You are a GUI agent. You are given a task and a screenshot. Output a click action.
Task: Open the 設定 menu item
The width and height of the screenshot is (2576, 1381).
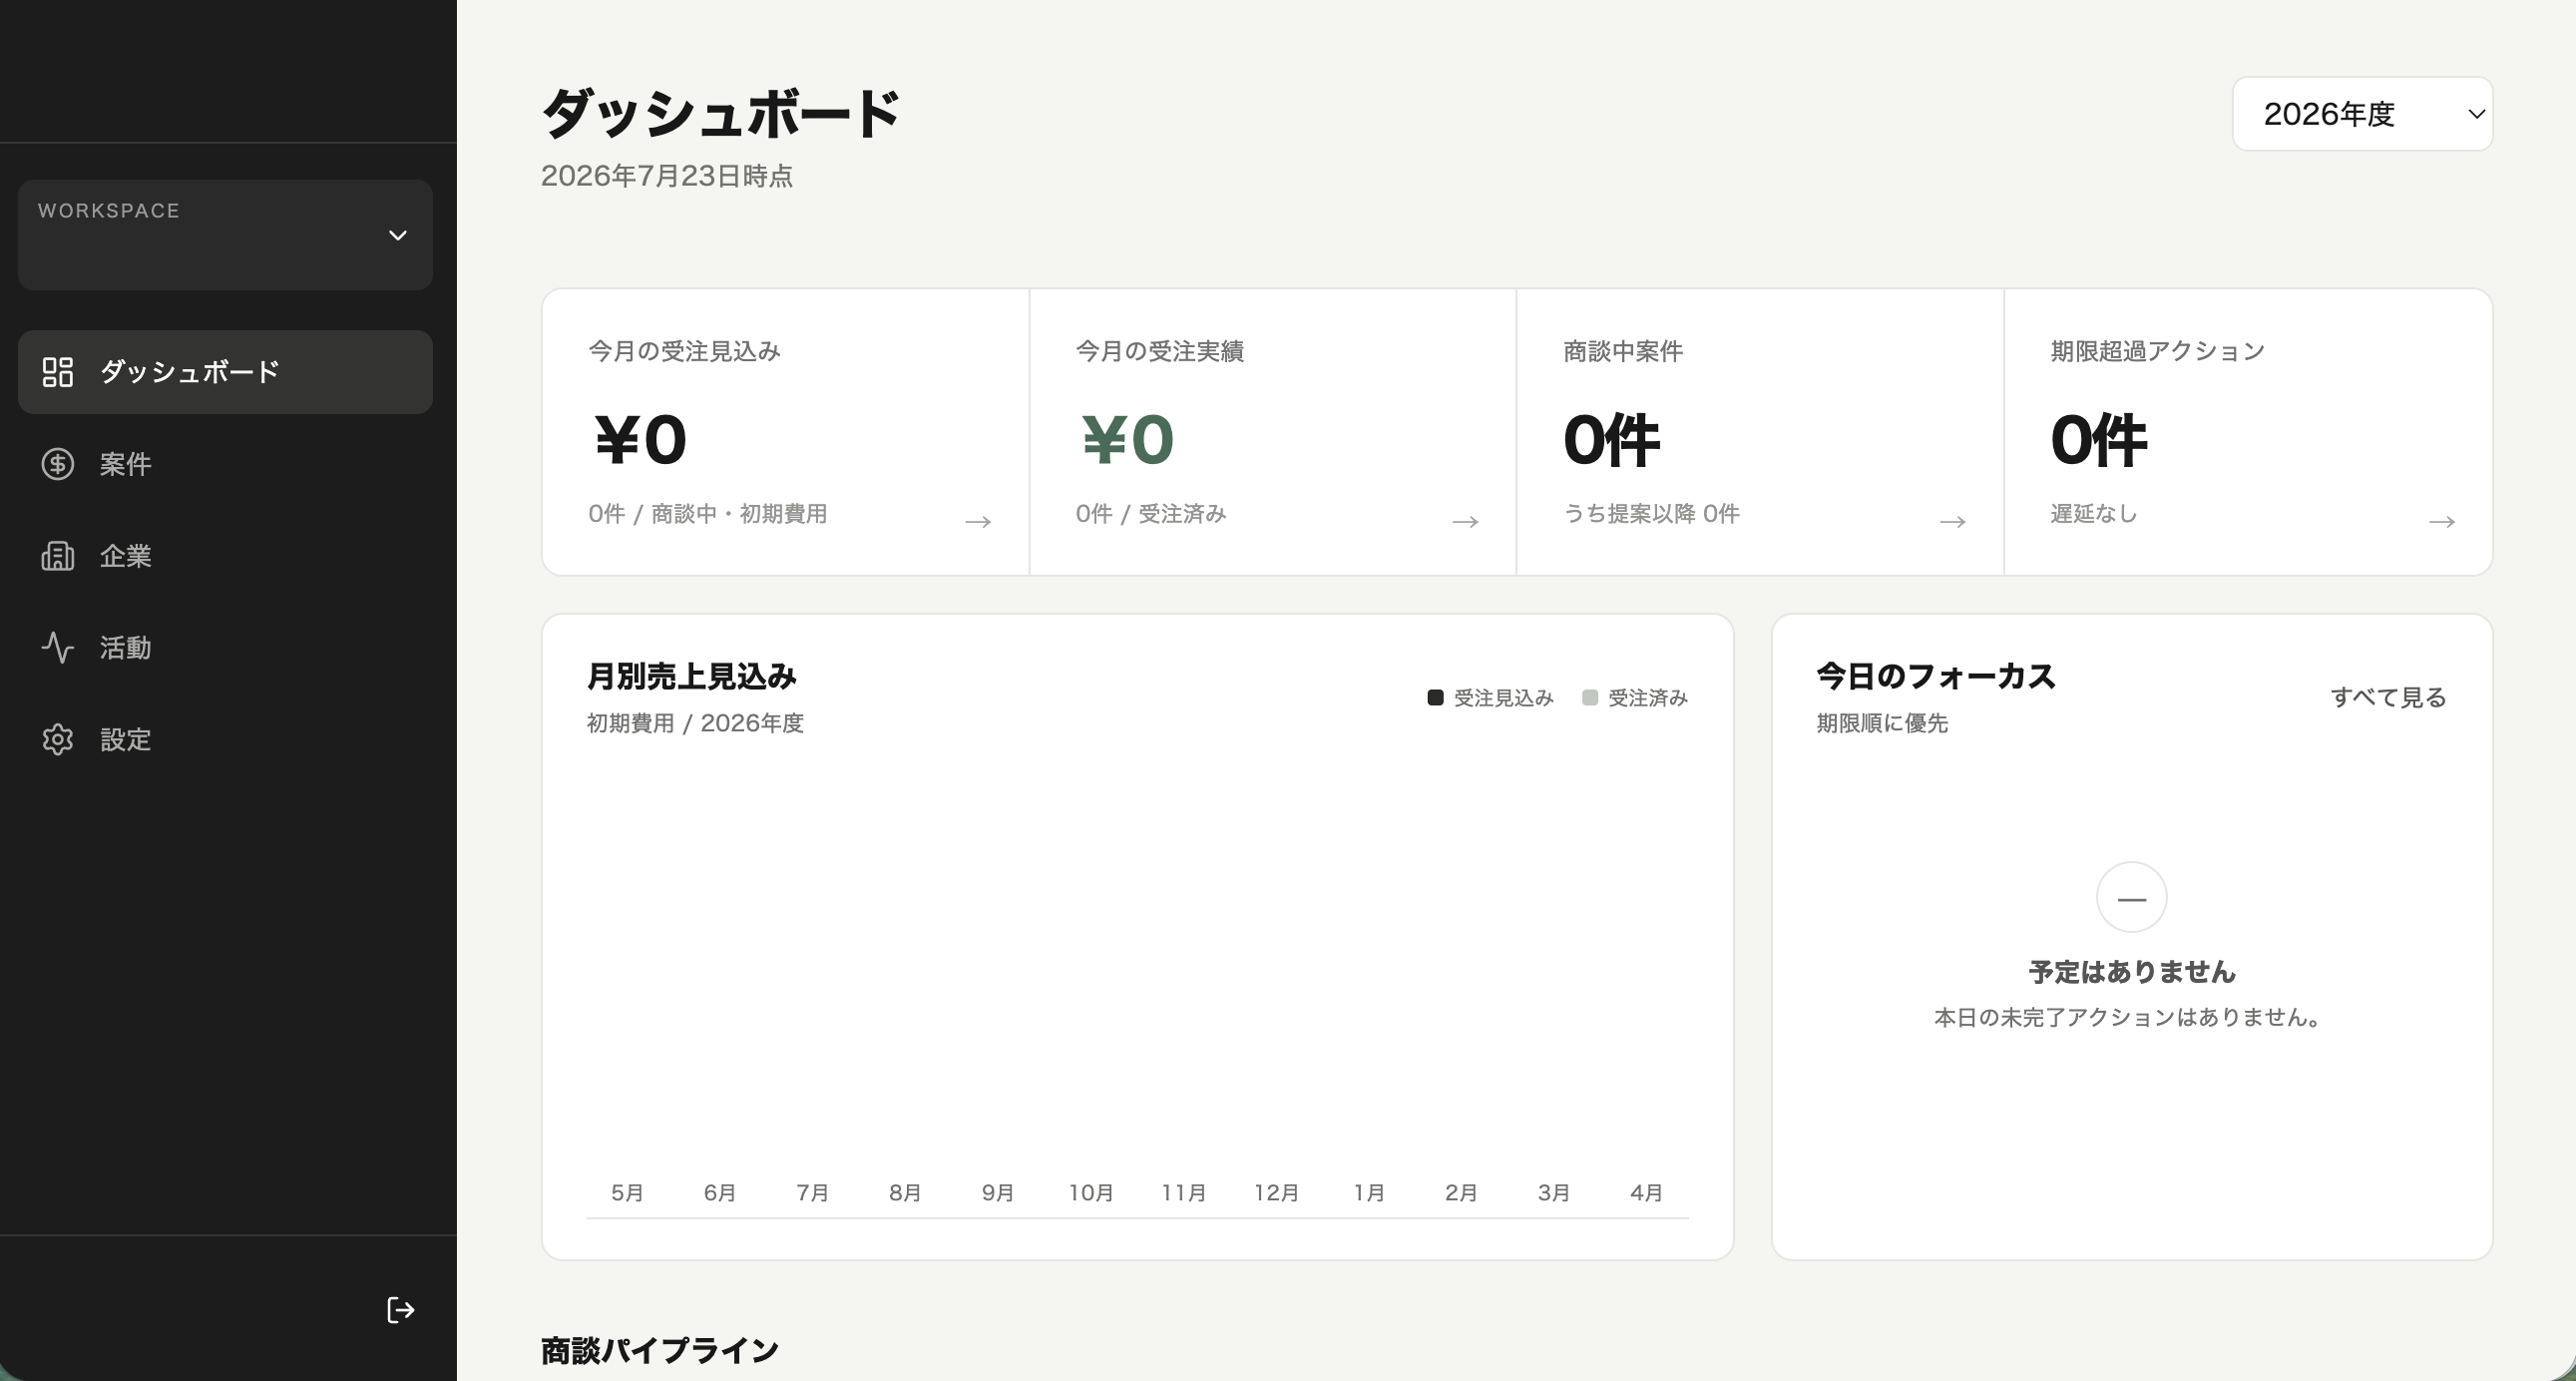coord(225,740)
